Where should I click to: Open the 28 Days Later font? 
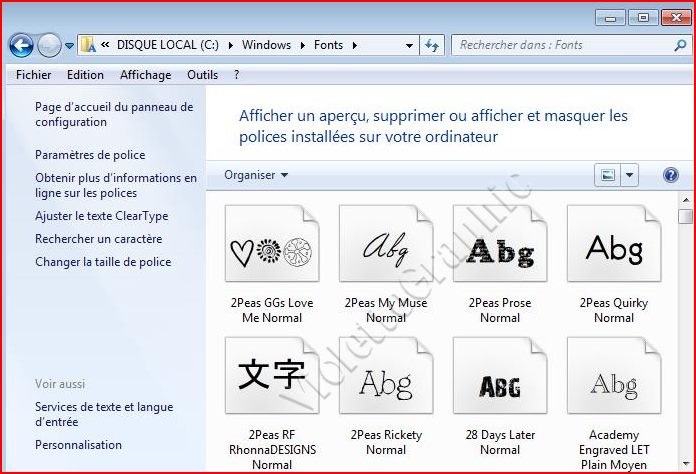(500, 380)
